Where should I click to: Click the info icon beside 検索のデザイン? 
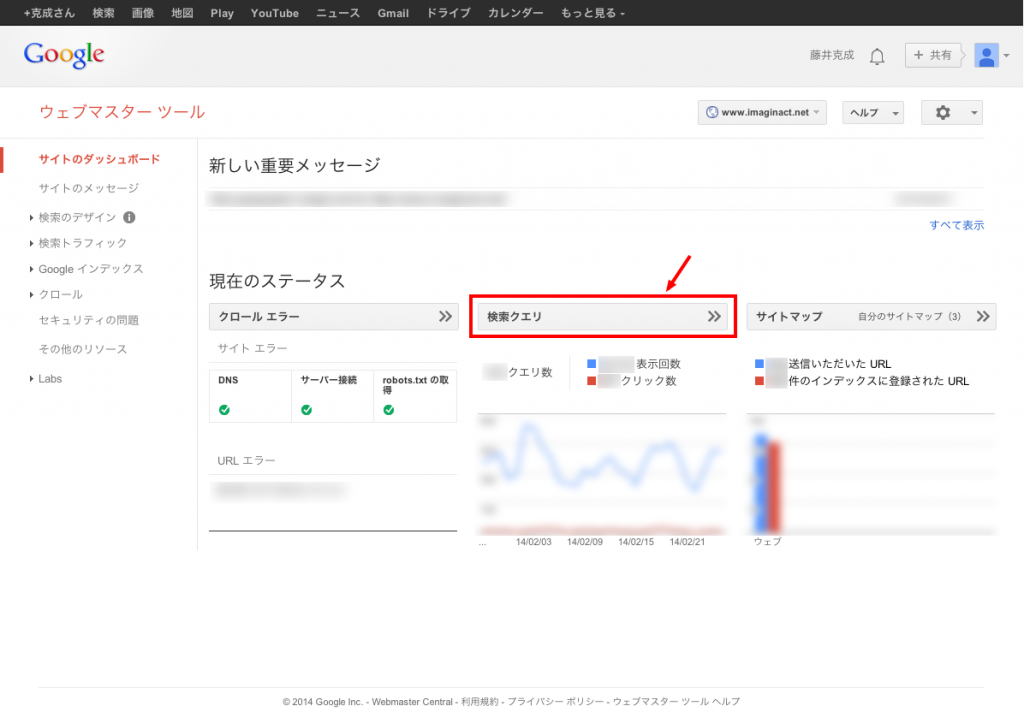point(129,218)
